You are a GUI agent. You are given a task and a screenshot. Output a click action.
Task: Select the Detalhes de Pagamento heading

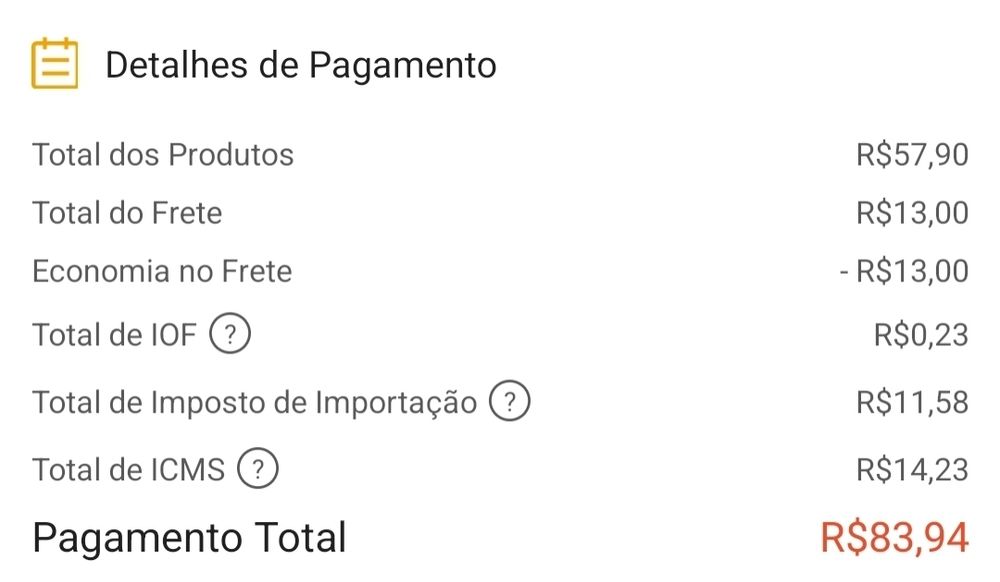(x=301, y=65)
